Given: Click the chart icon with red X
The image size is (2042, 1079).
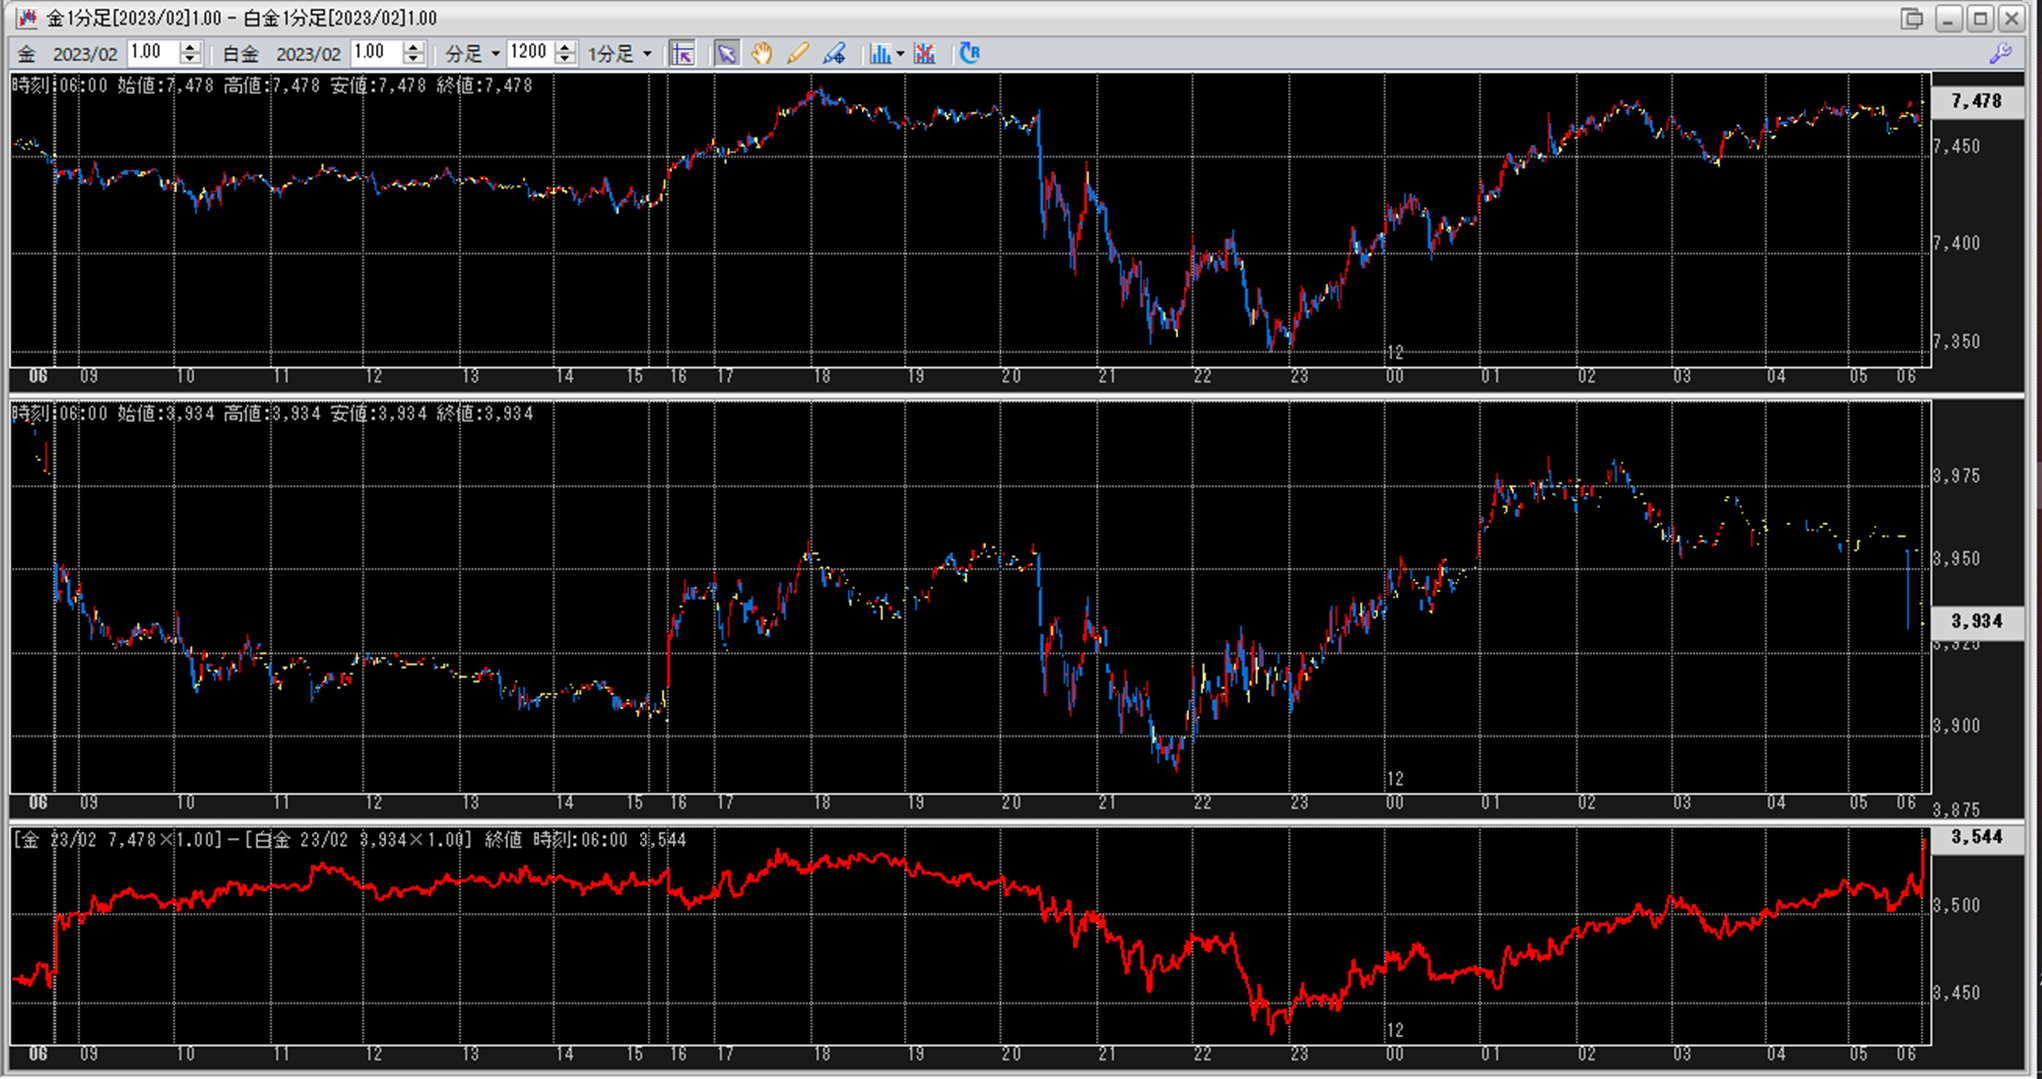Looking at the screenshot, I should point(925,53).
